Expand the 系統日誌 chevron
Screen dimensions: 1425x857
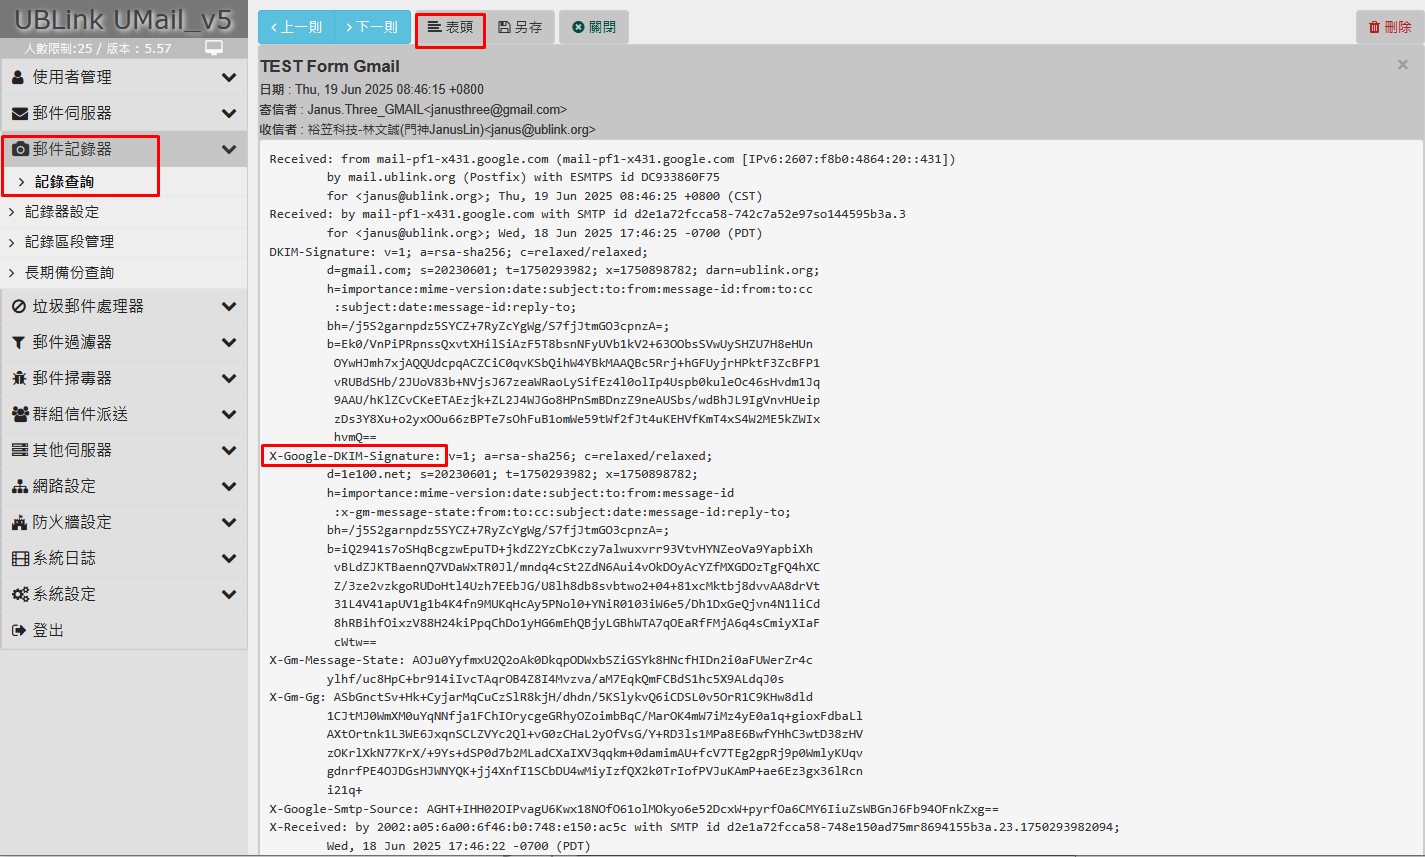tap(229, 559)
